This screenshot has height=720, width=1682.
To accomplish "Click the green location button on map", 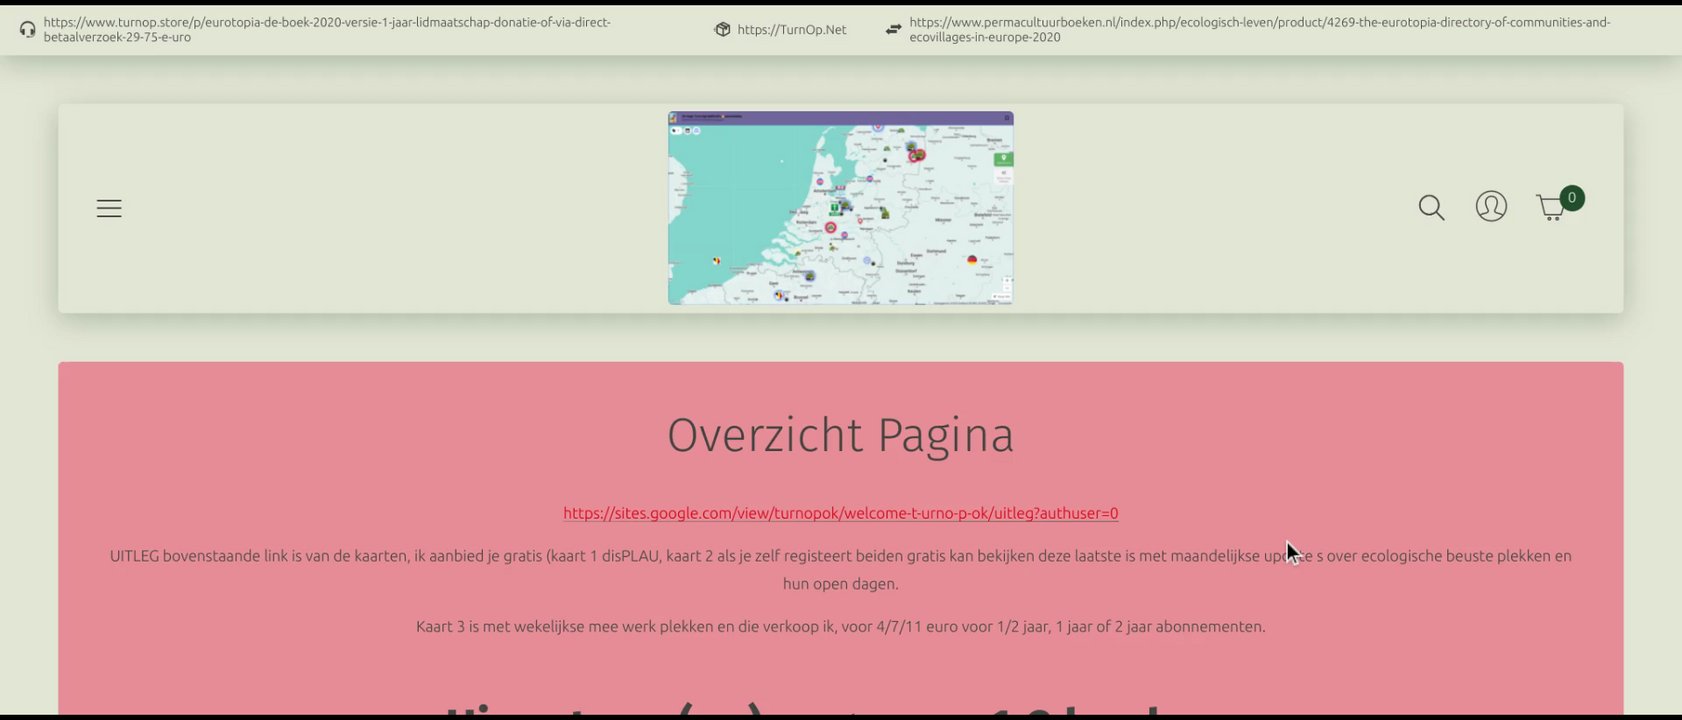I will tap(1004, 159).
